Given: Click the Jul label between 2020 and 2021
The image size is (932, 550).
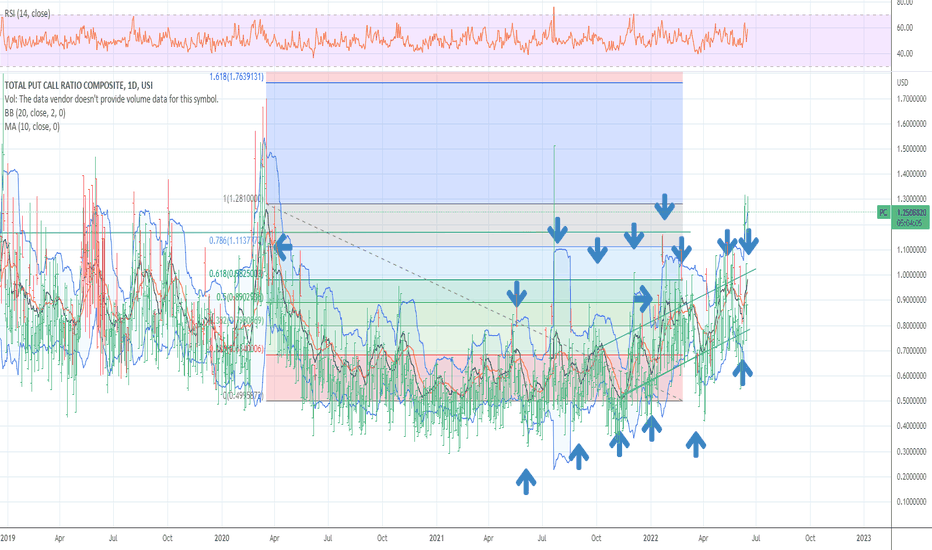Looking at the screenshot, I should (x=328, y=538).
